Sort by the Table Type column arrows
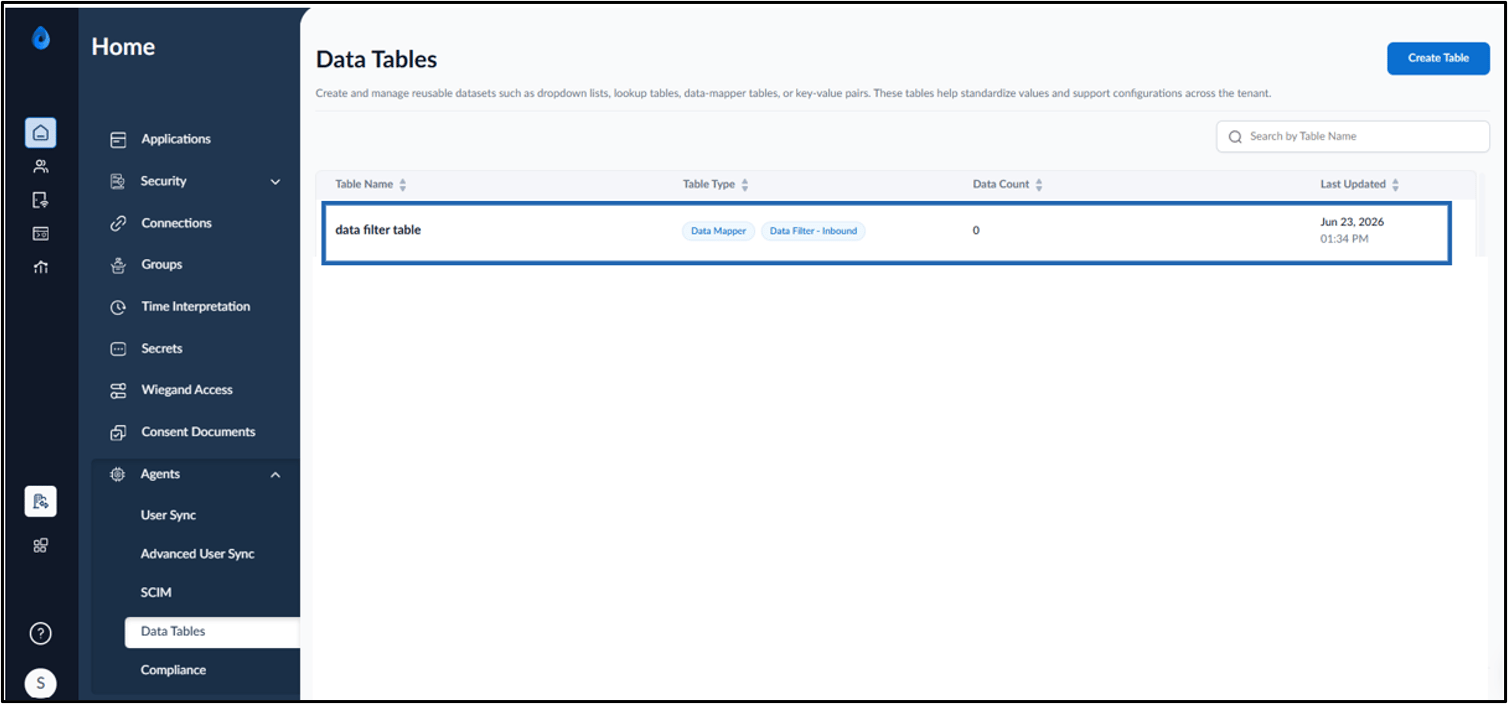Viewport: 1508px width, 704px height. 745,185
